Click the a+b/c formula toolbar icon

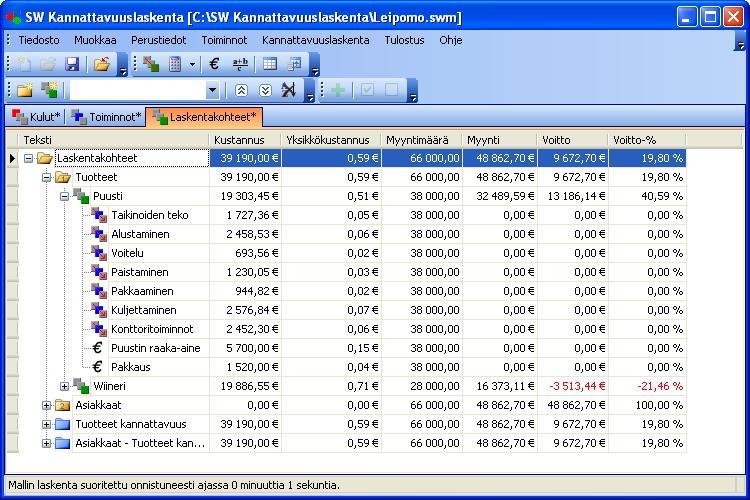[x=240, y=64]
